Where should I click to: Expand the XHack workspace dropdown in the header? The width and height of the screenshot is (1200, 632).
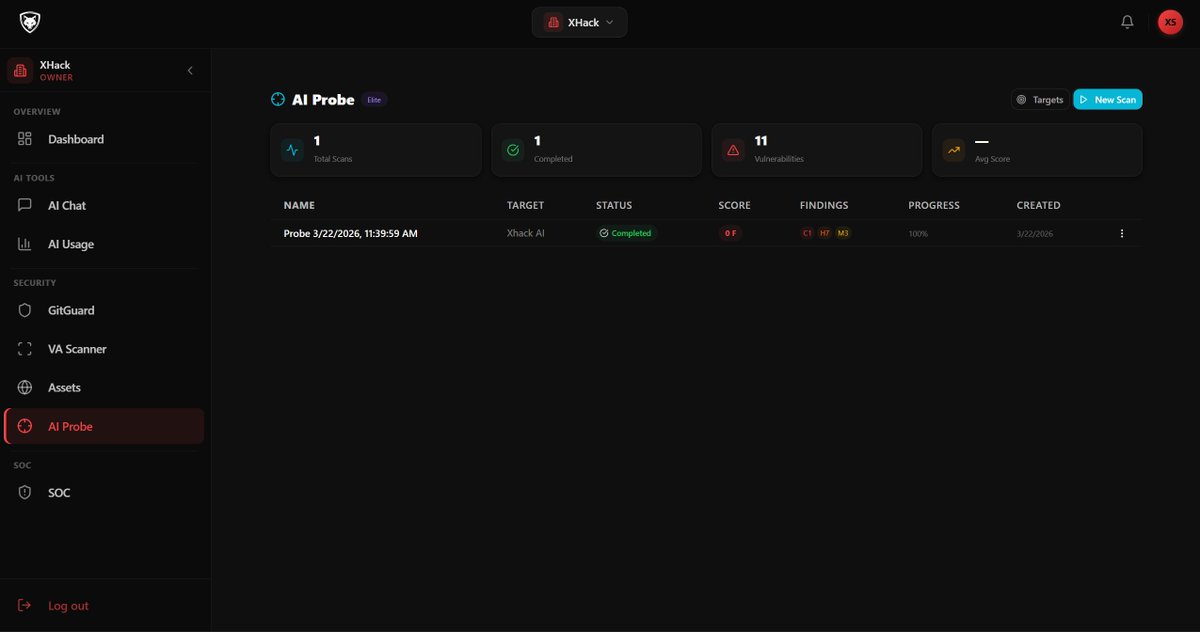580,22
